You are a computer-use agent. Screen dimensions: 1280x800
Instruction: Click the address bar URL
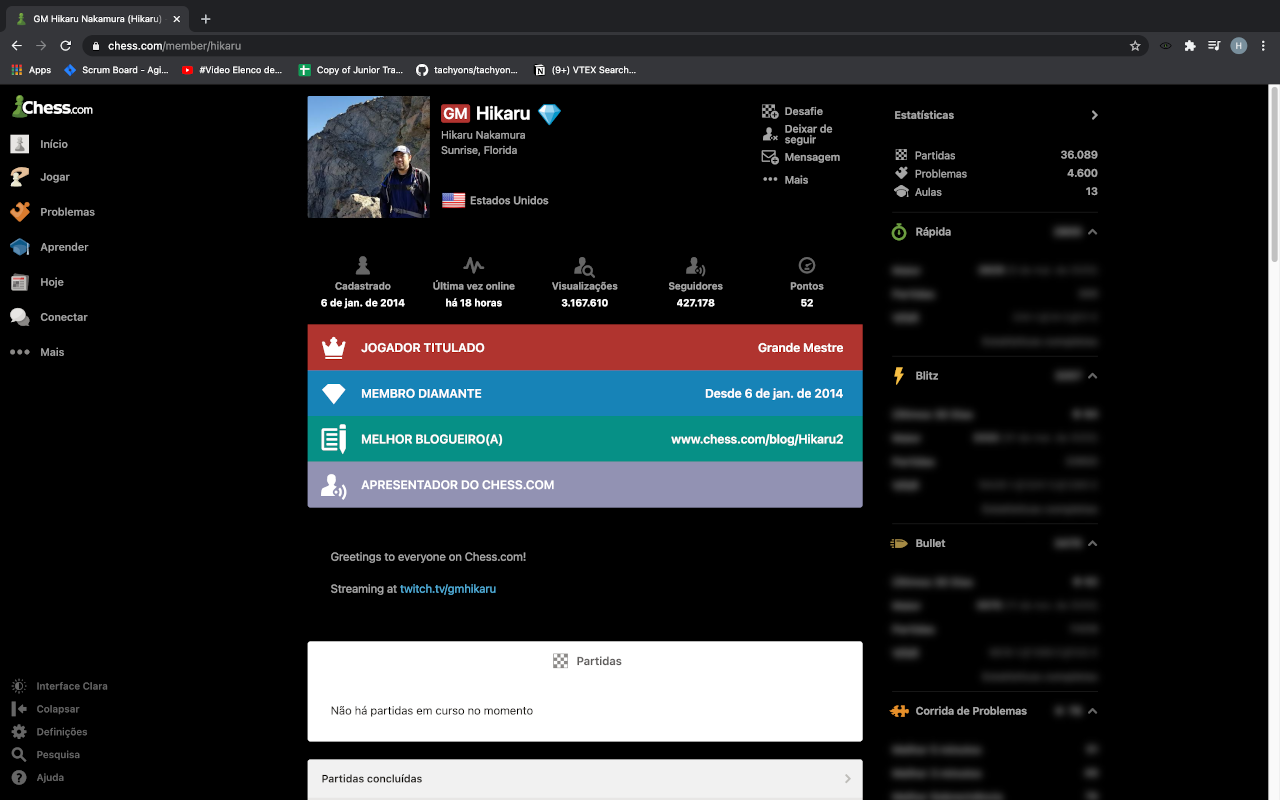click(175, 46)
